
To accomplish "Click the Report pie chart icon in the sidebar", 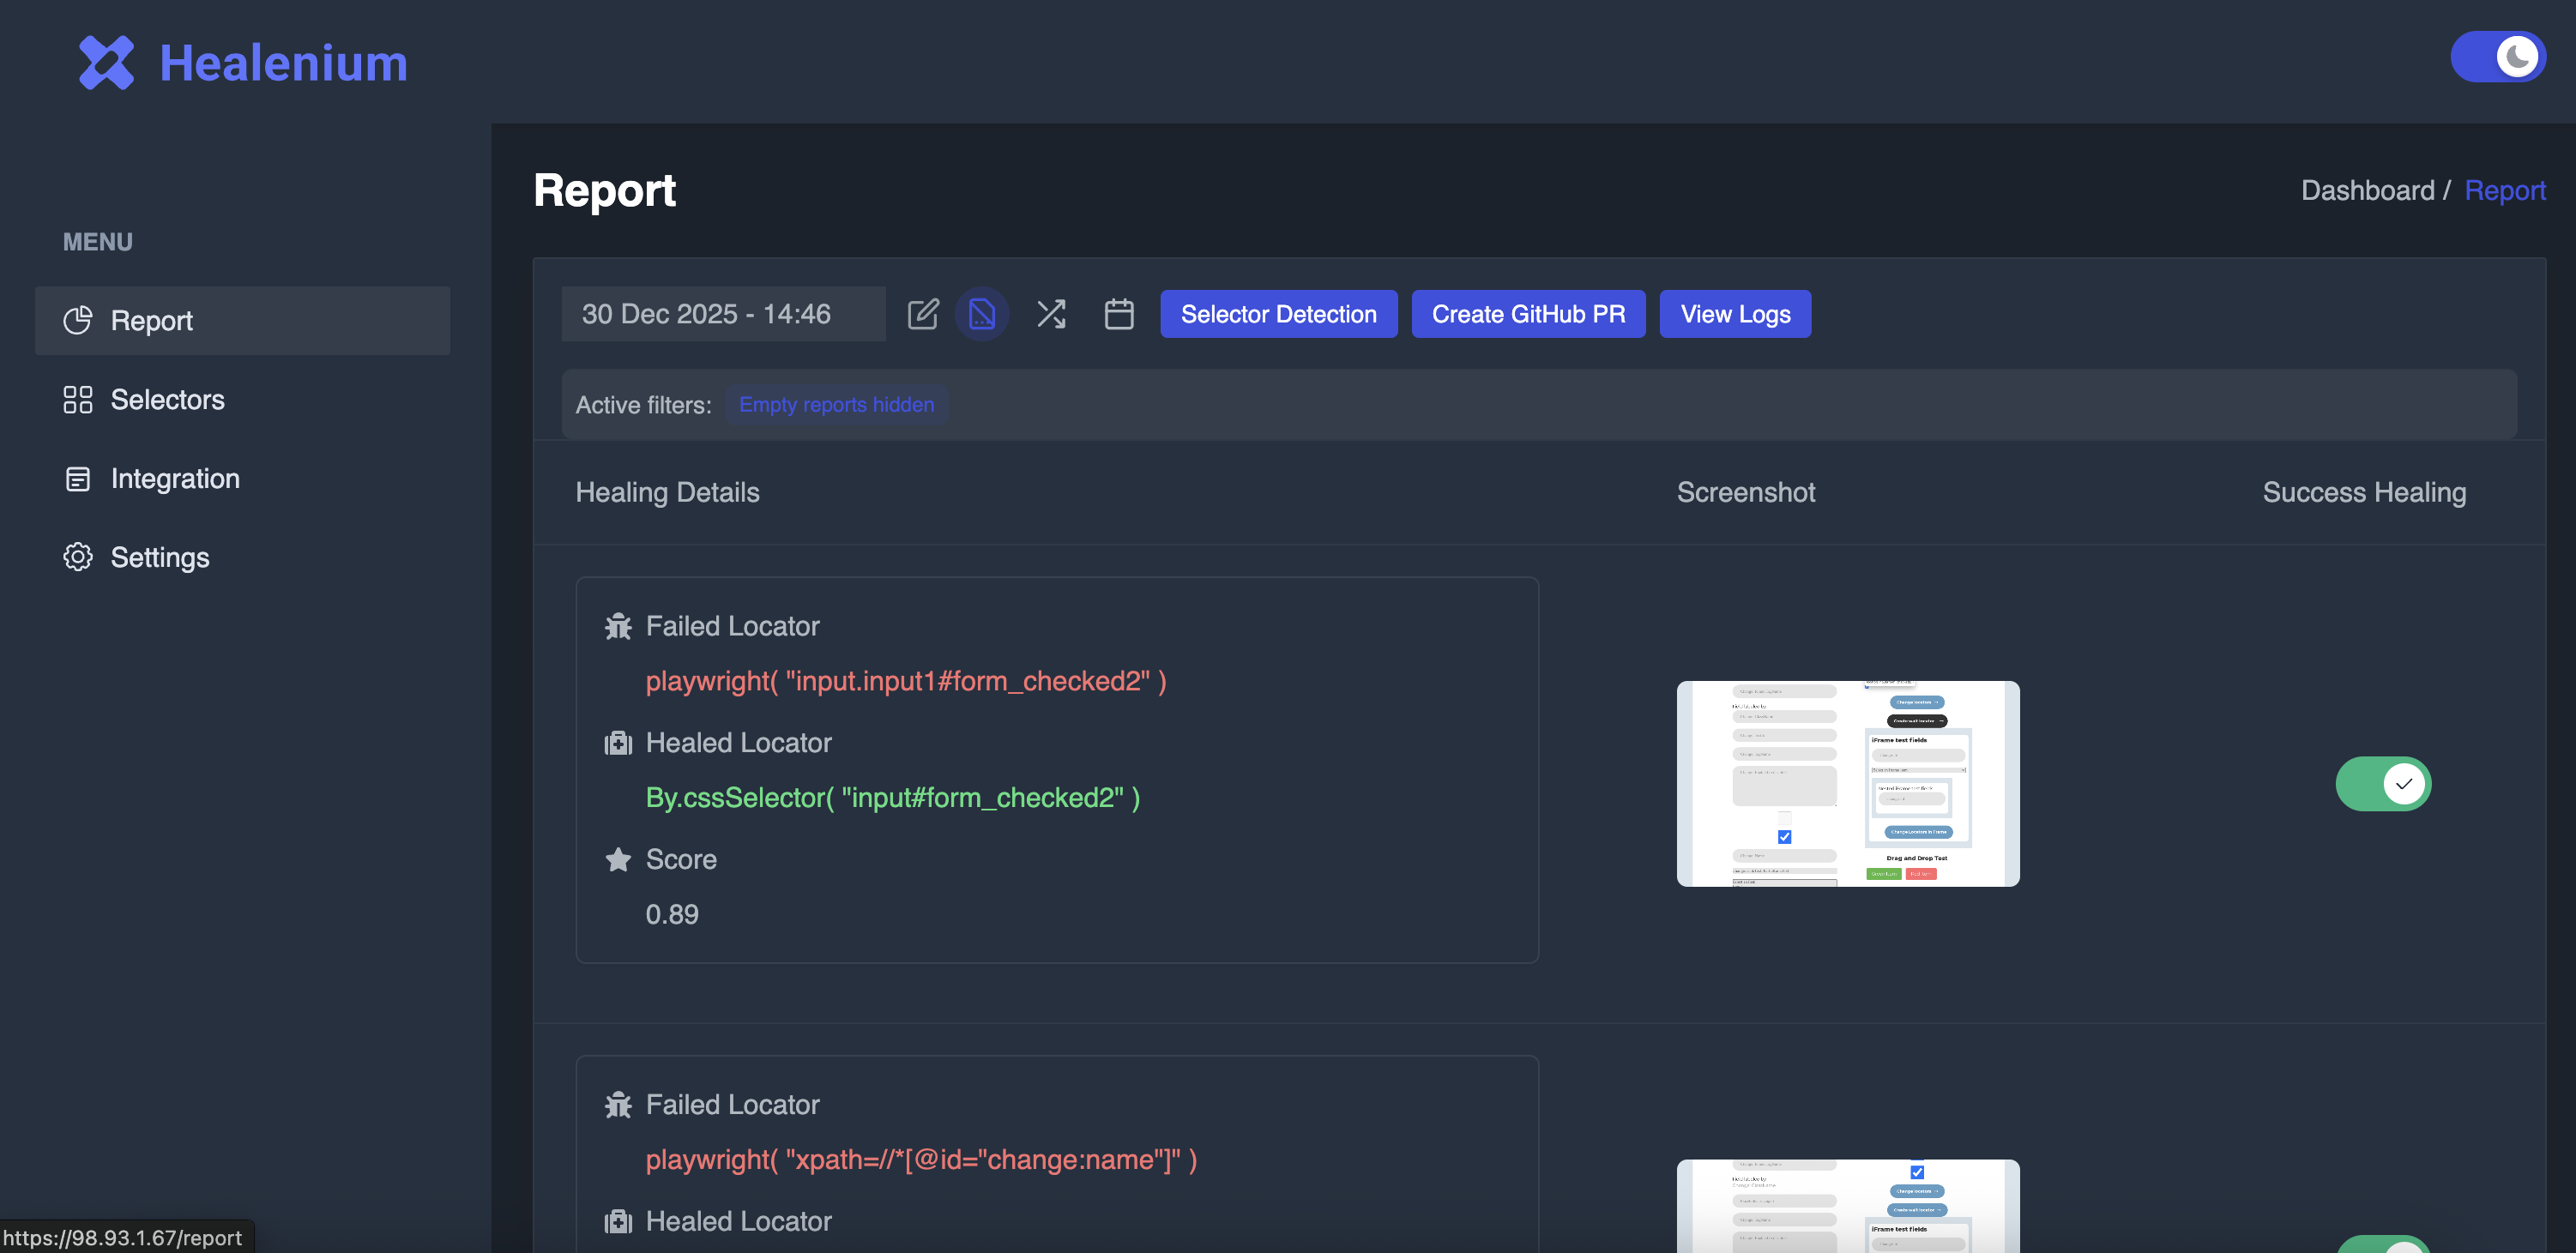I will click(x=78, y=321).
